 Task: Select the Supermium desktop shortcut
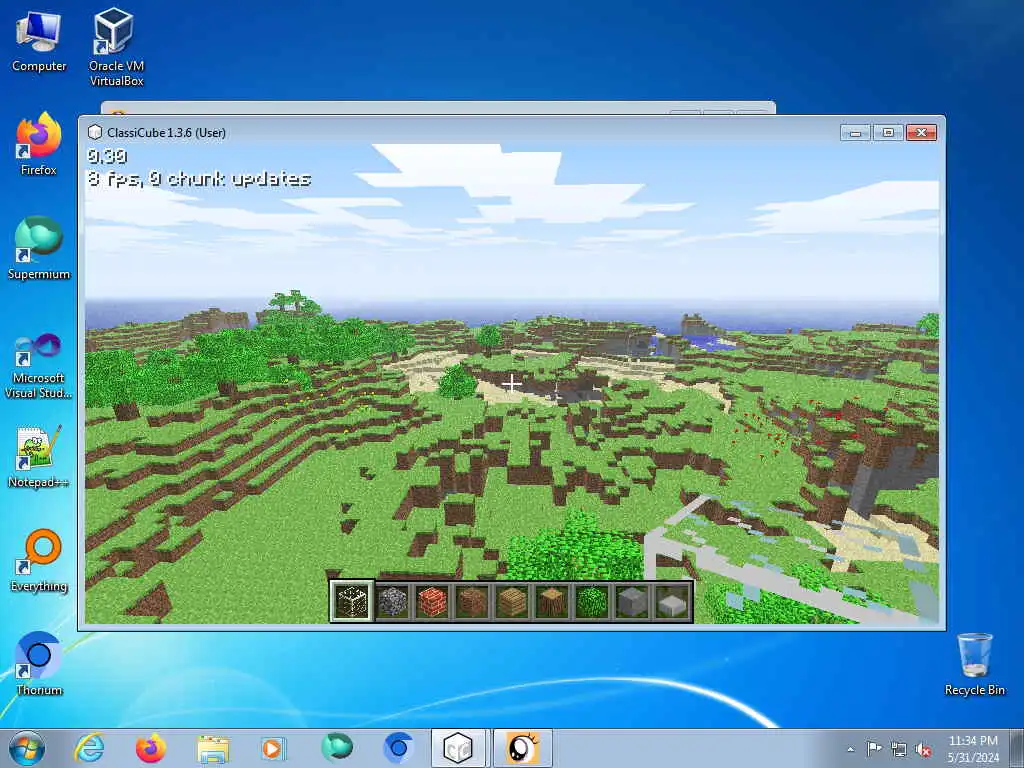point(39,248)
